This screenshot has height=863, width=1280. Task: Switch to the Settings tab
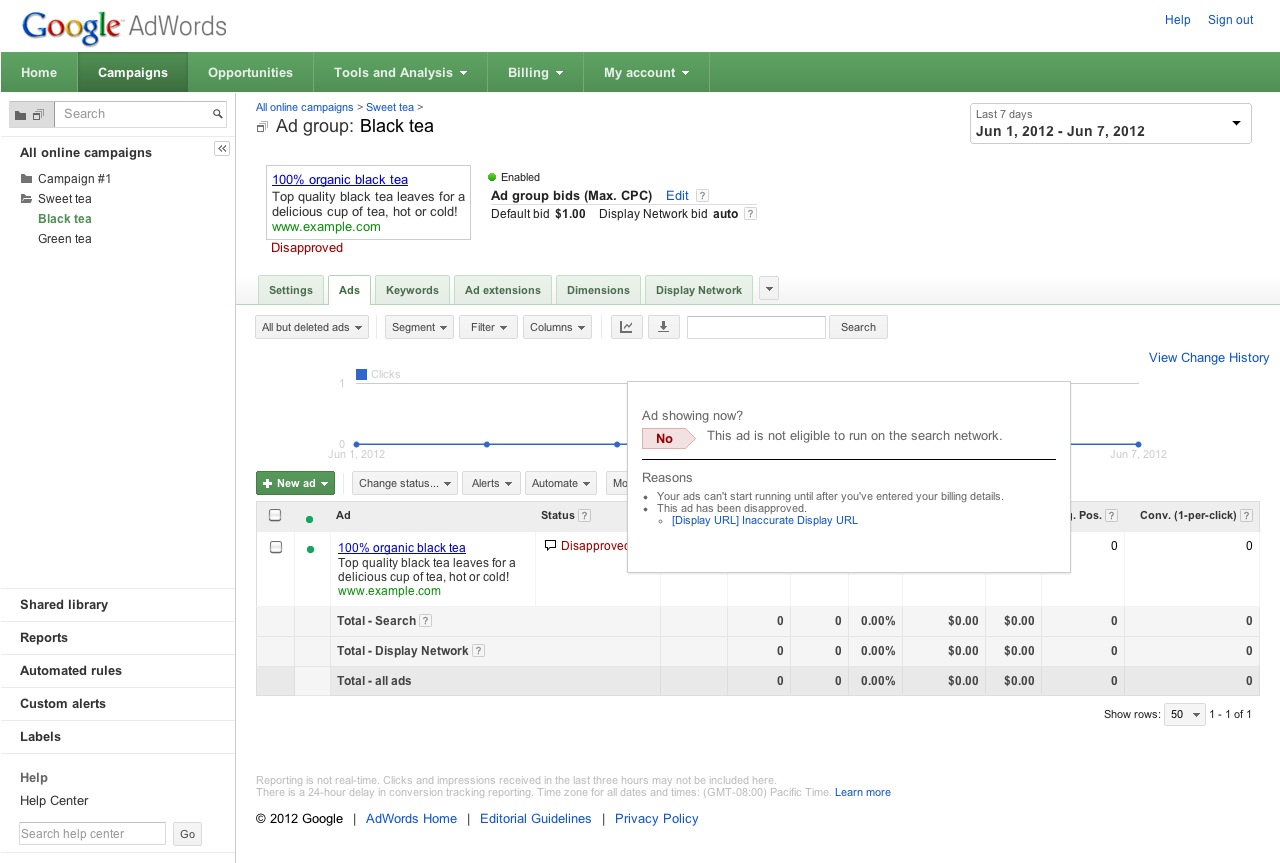tap(291, 290)
